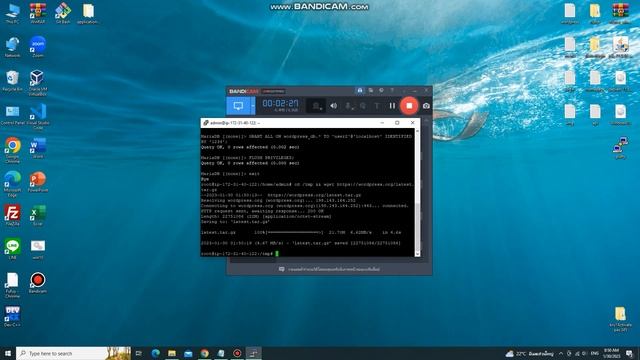Open Mail app from taskbar
640x360 pixels.
tap(188, 353)
